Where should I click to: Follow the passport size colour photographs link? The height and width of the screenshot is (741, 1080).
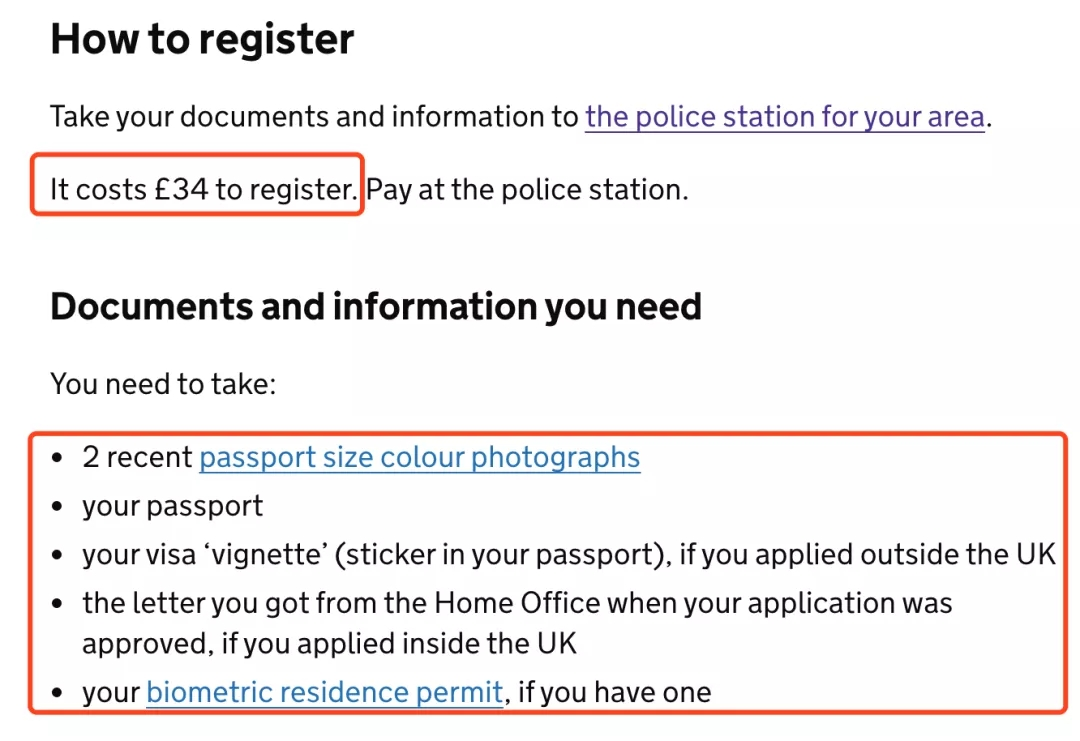[x=420, y=458]
